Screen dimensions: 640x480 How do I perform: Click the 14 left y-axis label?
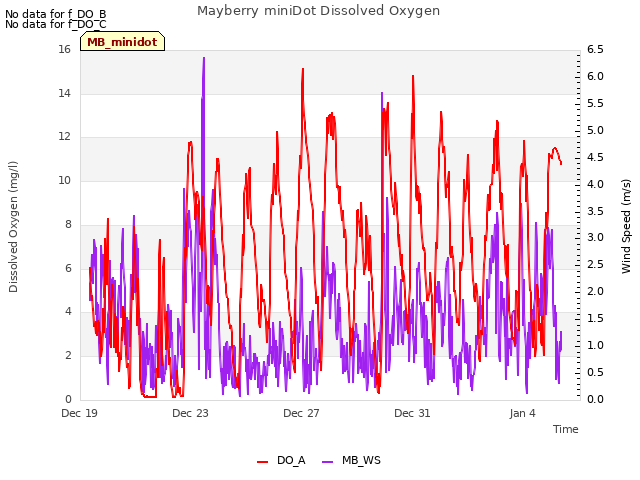click(64, 93)
